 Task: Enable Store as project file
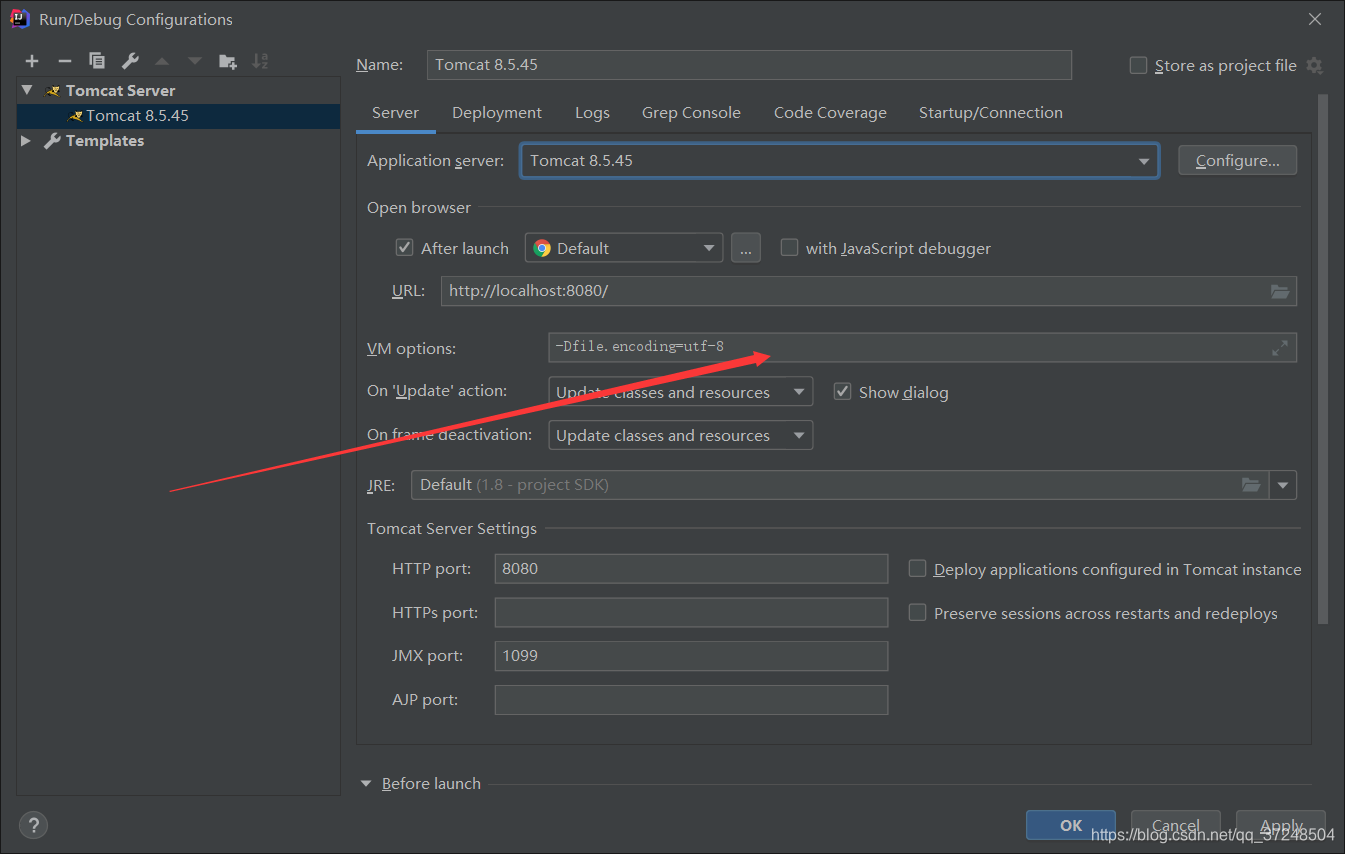click(x=1138, y=65)
